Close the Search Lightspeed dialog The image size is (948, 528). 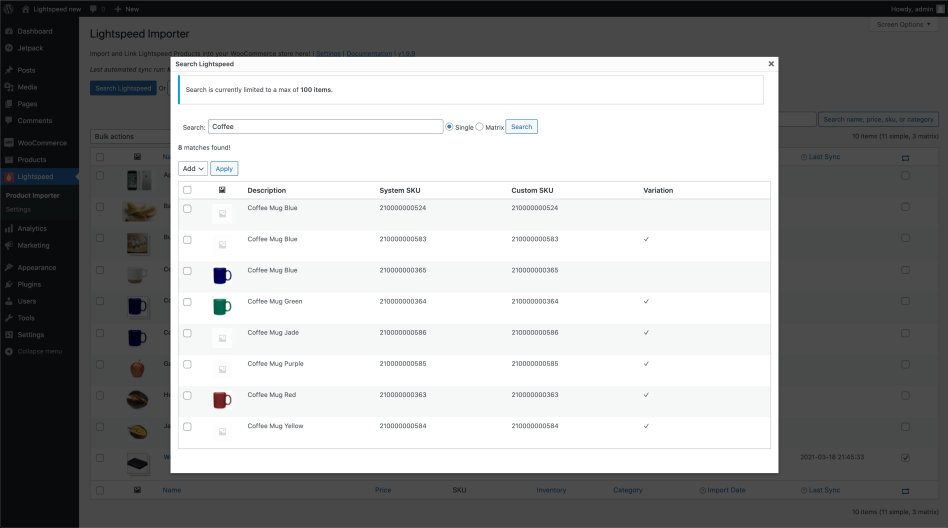[x=771, y=64]
